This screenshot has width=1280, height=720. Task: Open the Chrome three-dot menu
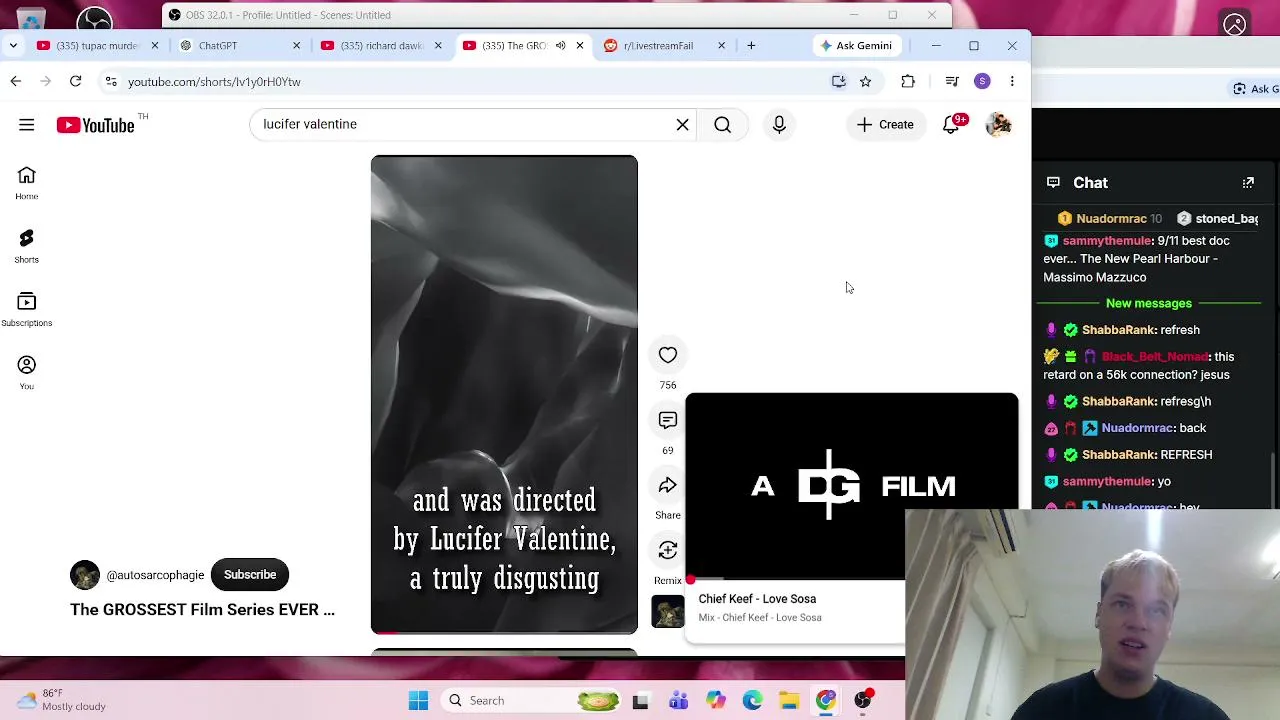click(1012, 82)
